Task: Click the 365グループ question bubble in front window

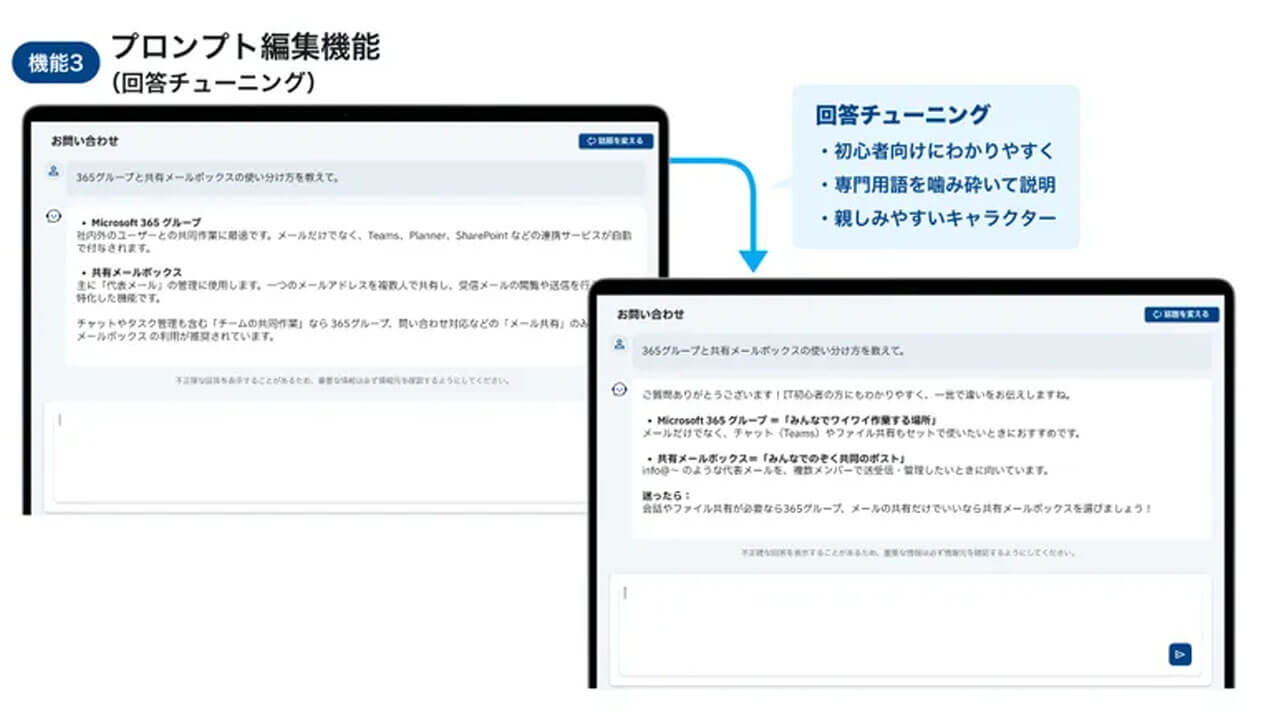Action: coord(921,351)
